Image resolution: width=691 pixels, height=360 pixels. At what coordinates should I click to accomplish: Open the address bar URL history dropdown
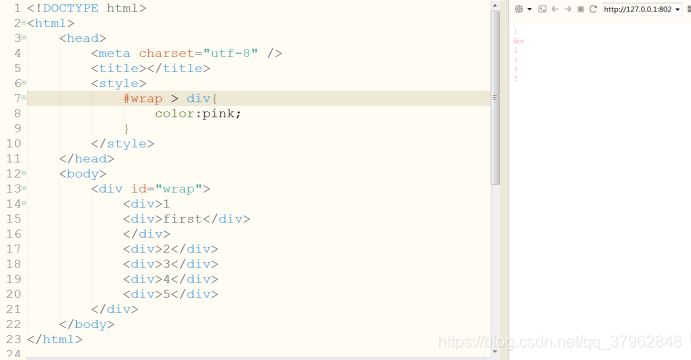[677, 9]
